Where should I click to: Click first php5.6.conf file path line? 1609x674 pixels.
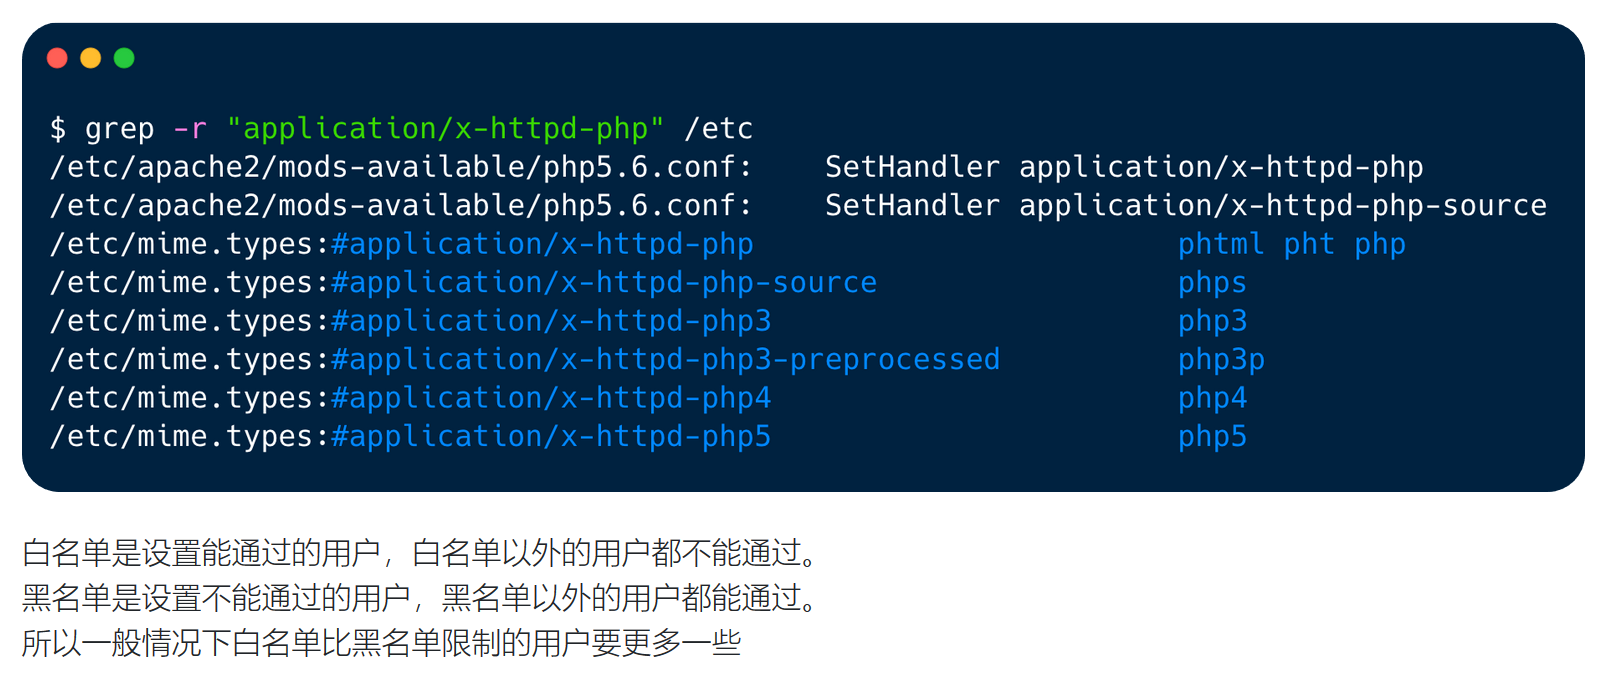(x=401, y=167)
